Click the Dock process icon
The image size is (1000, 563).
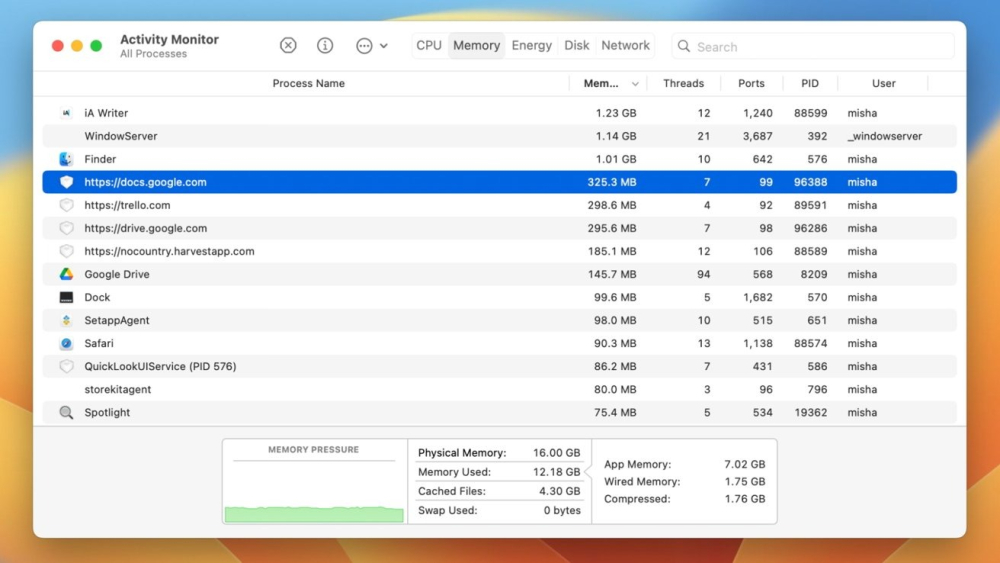tap(66, 297)
